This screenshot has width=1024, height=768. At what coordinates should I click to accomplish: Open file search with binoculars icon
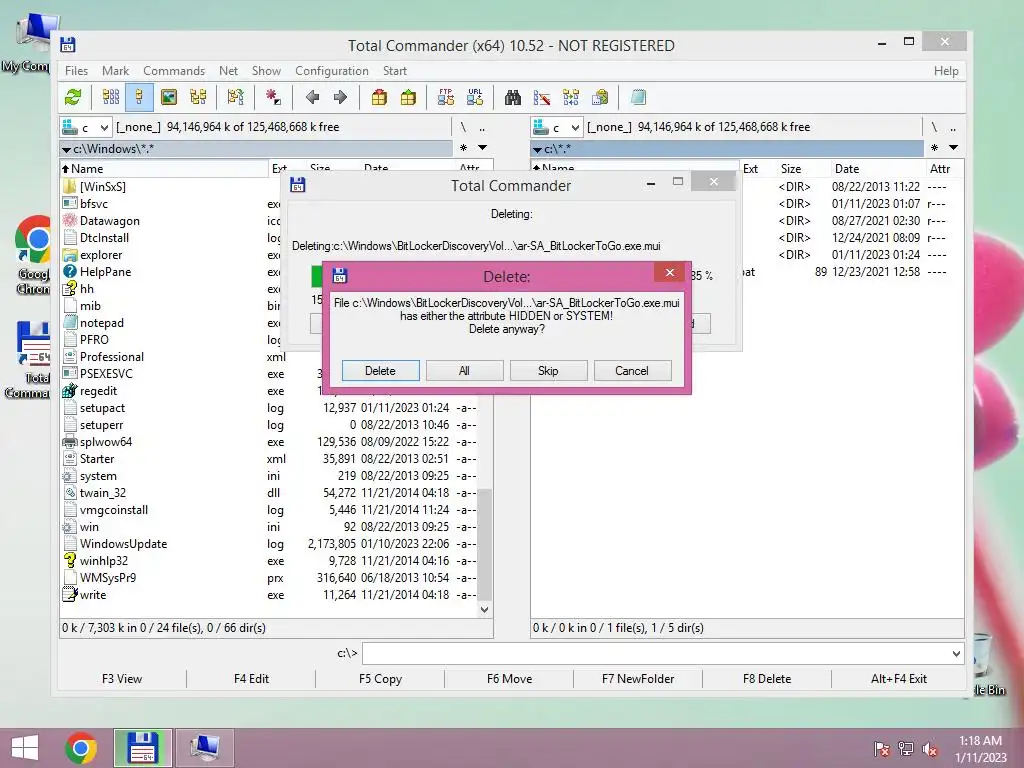(x=513, y=98)
